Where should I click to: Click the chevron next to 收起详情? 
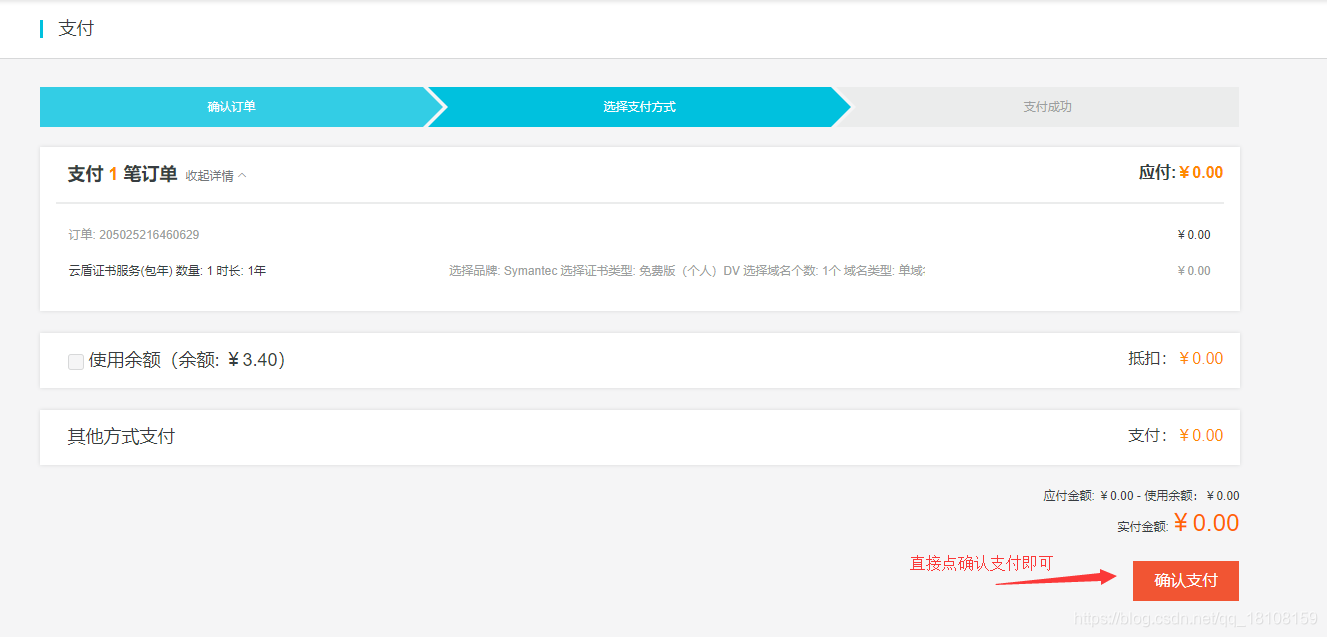point(240,173)
